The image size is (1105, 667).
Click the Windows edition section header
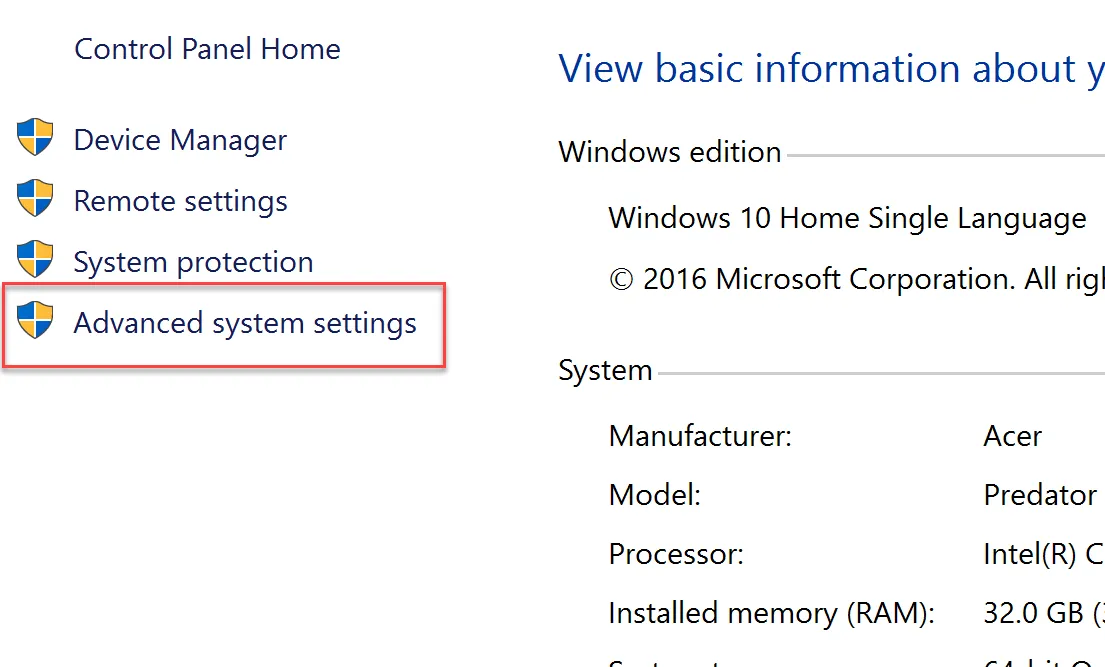669,152
